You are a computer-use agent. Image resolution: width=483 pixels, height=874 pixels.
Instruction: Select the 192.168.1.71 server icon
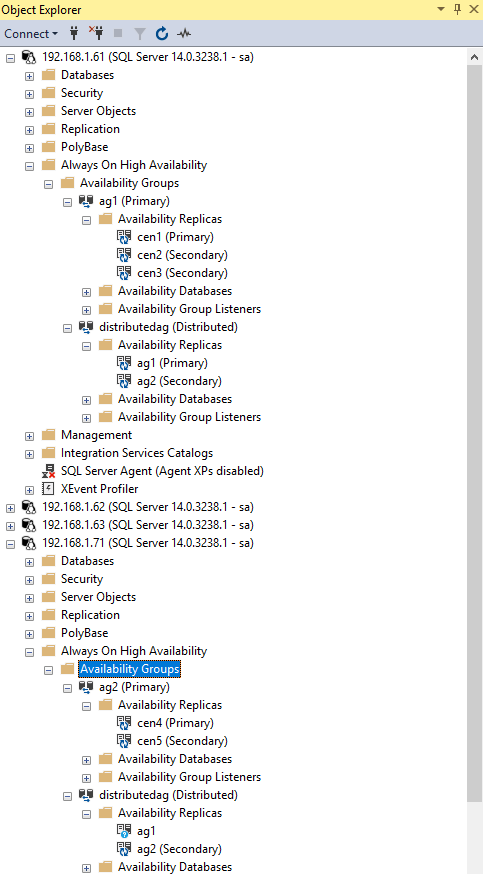coord(29,543)
